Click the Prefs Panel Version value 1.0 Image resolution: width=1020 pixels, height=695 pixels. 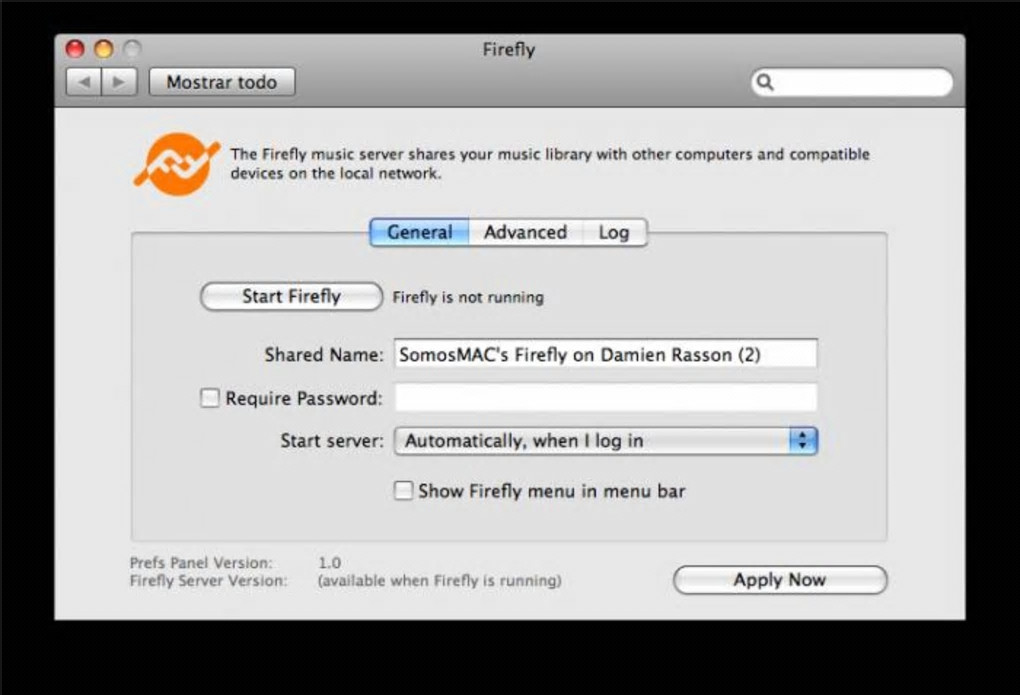[330, 562]
